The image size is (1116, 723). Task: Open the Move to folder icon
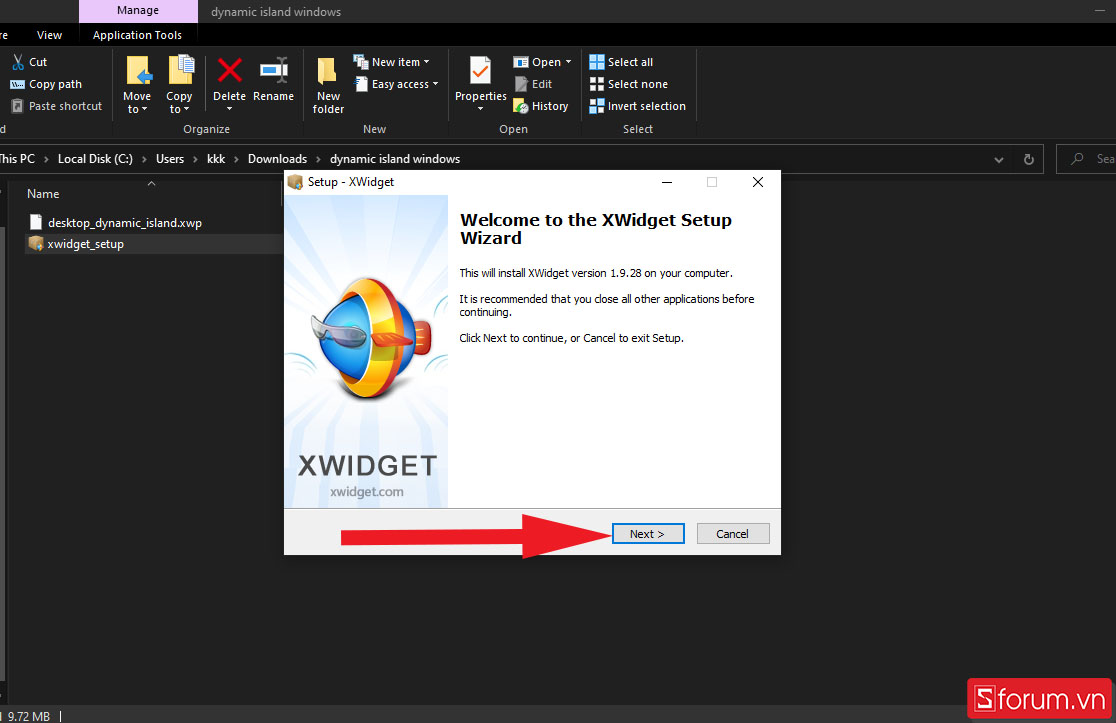click(138, 72)
